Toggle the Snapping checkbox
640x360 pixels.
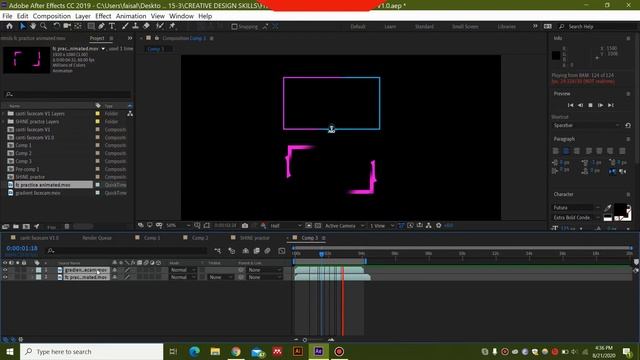point(234,27)
